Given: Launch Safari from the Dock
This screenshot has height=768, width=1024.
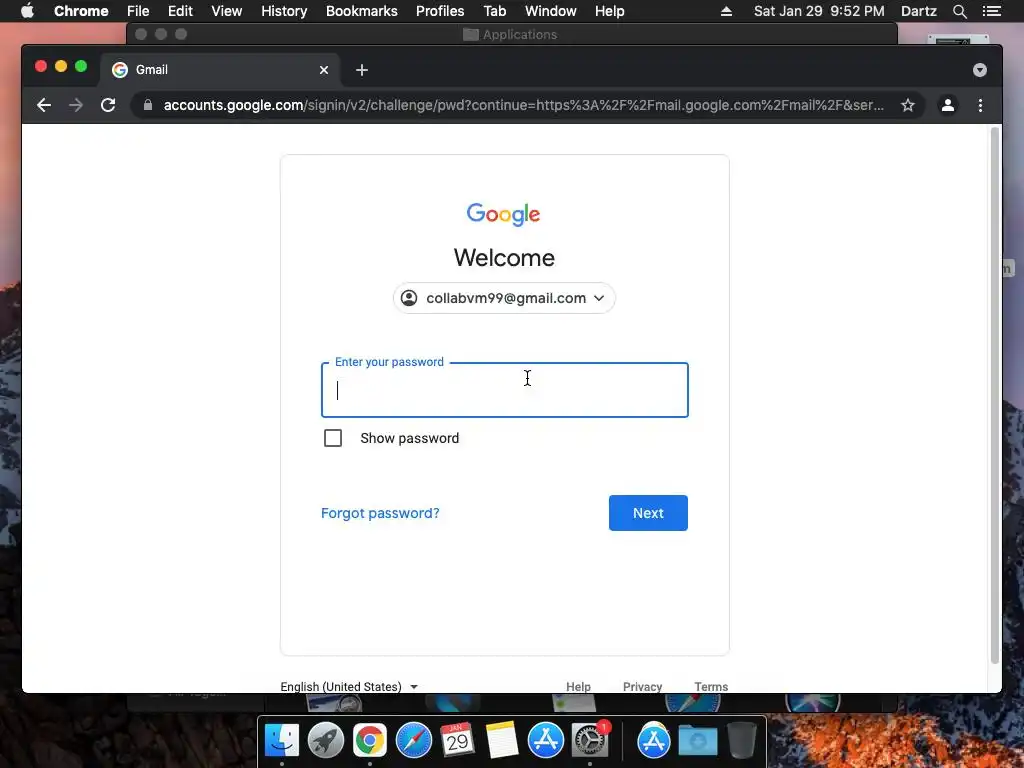Looking at the screenshot, I should tap(414, 741).
